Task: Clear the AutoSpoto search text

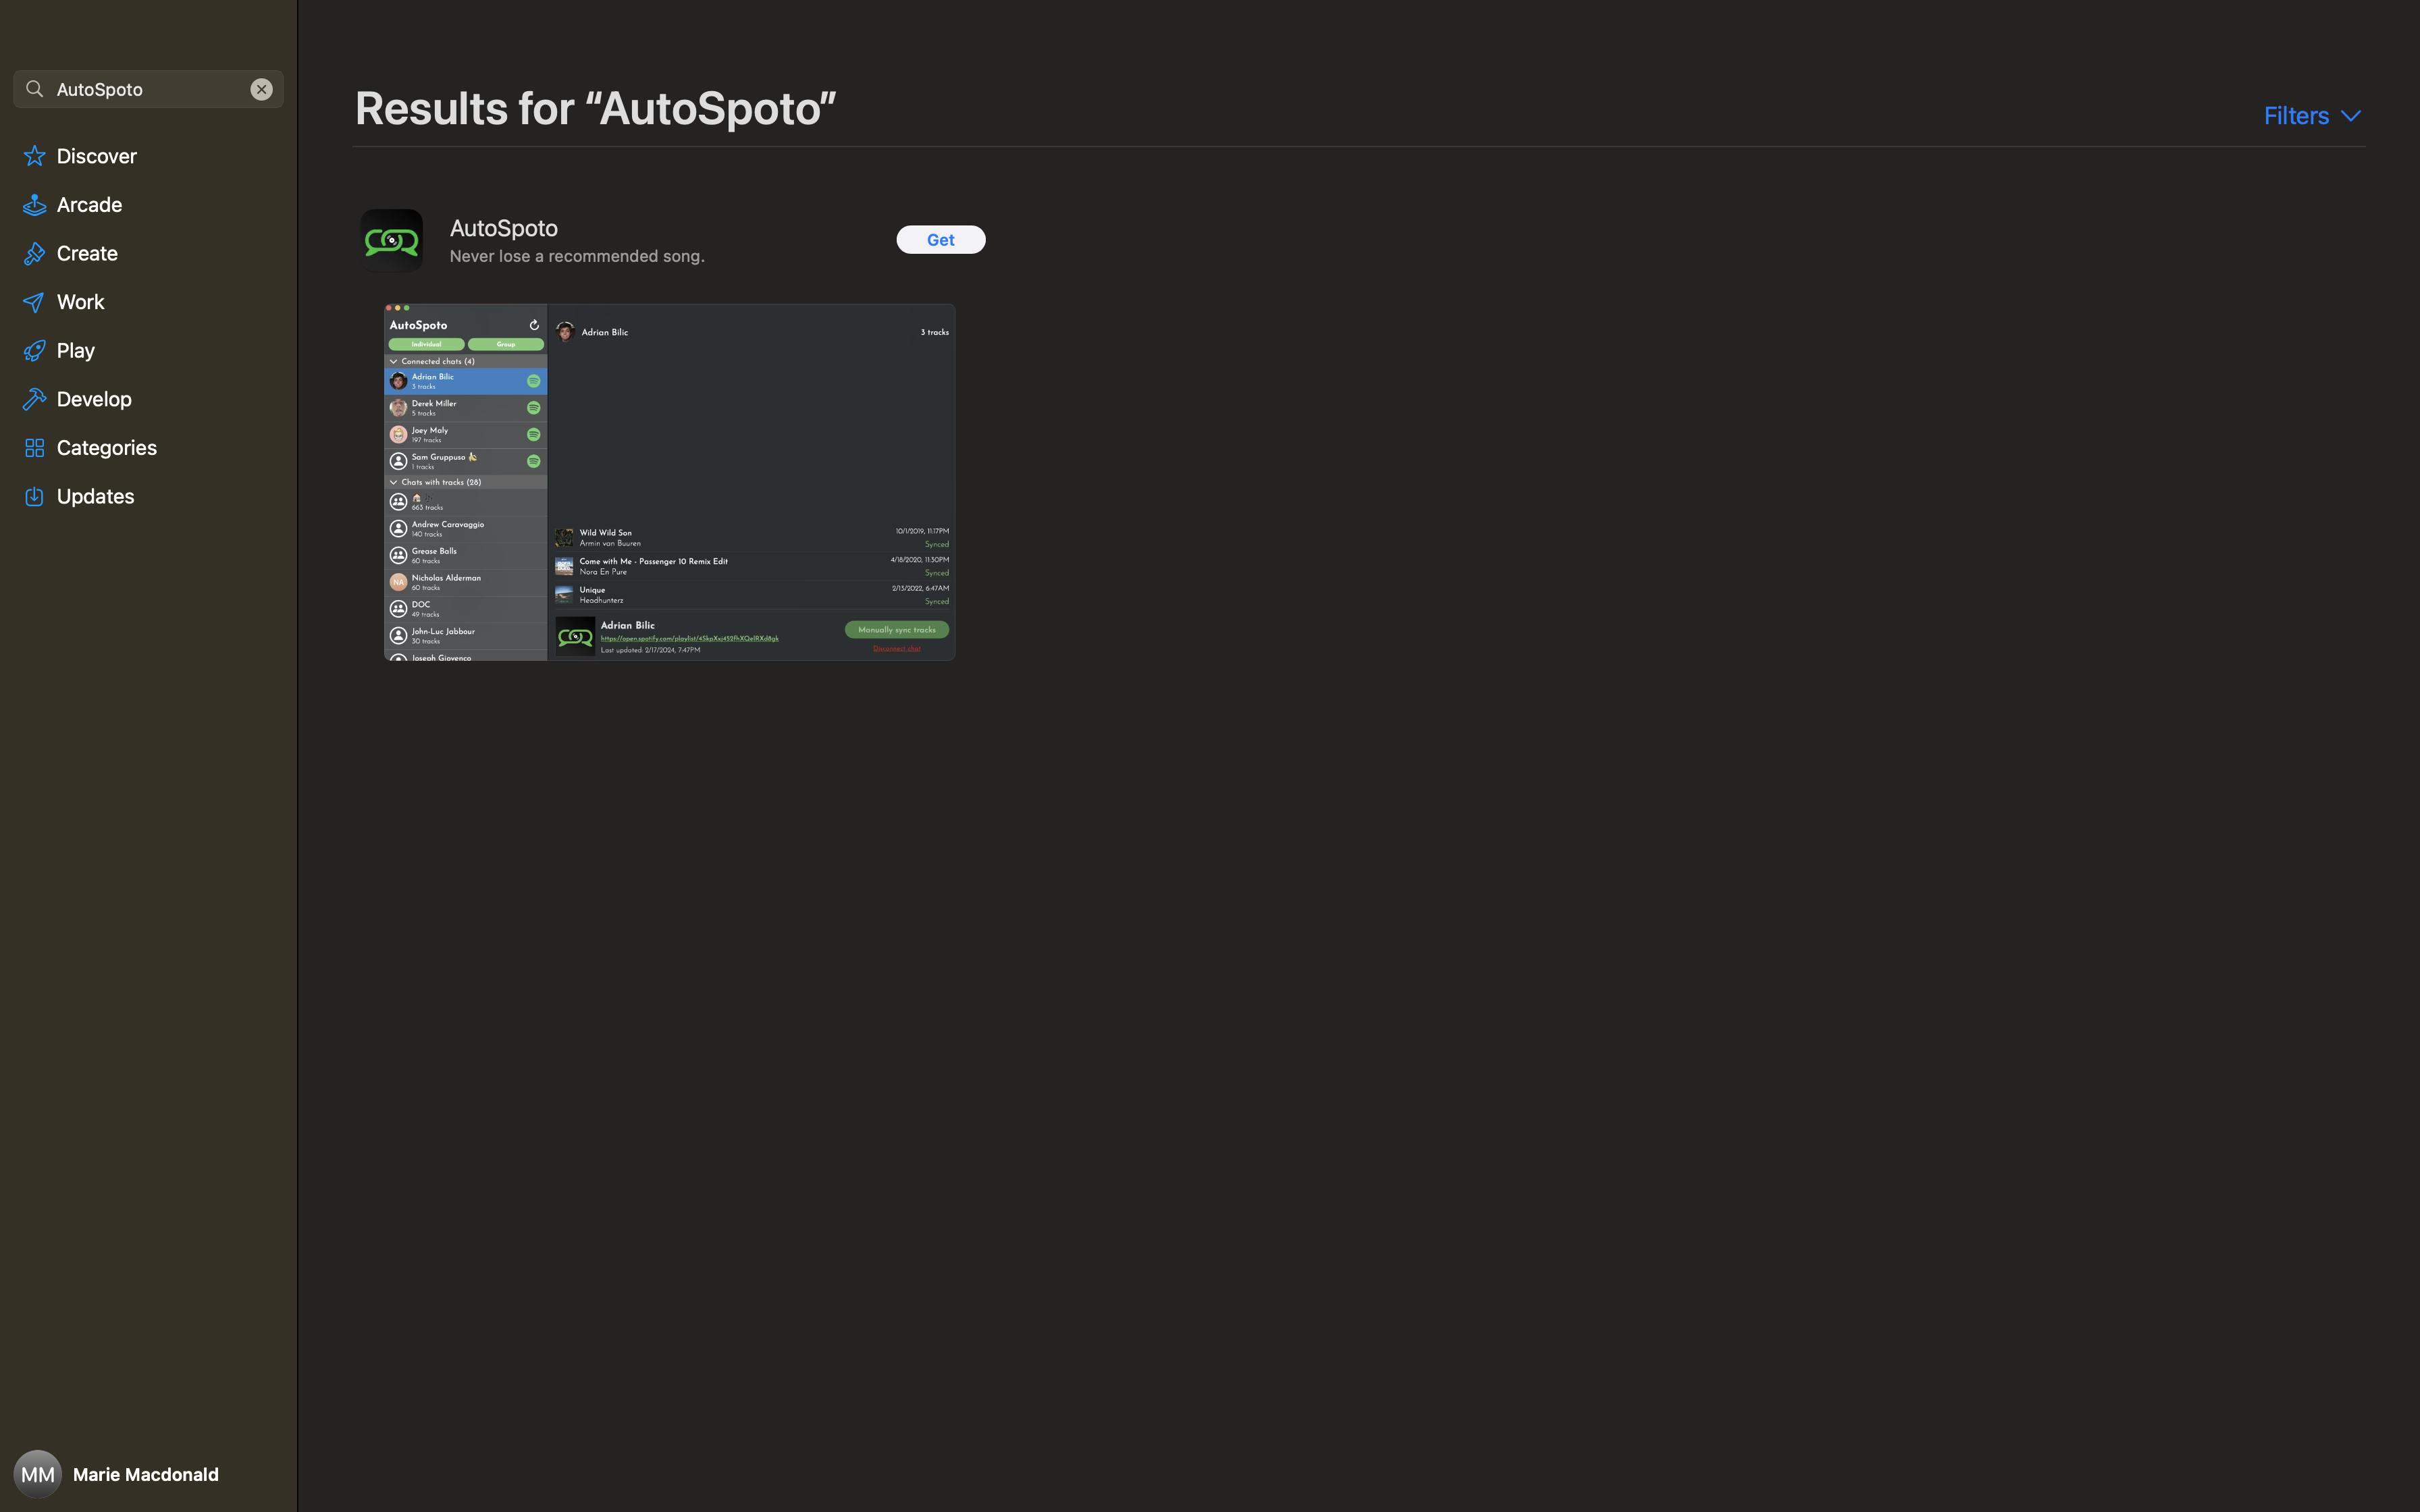Action: click(261, 89)
